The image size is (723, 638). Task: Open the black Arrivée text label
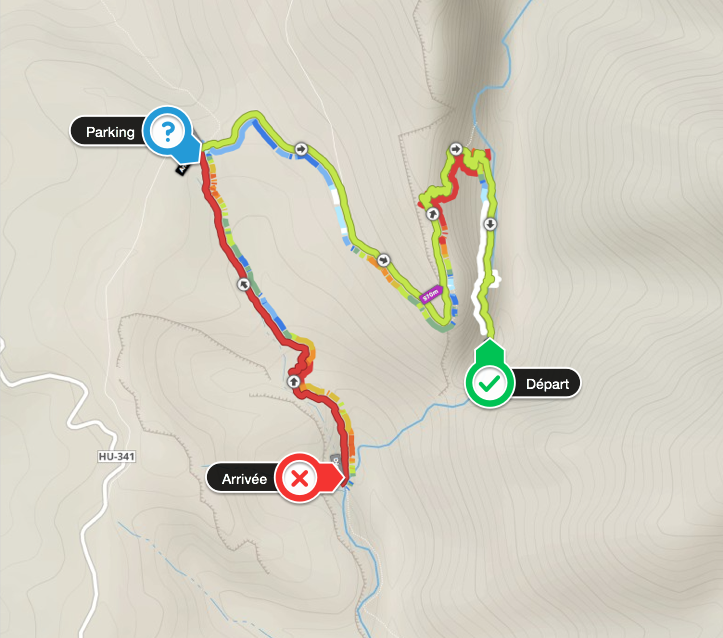click(243, 478)
